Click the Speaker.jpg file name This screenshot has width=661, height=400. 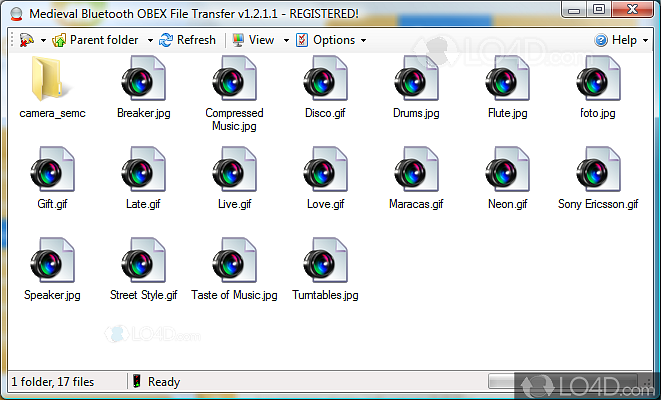pyautogui.click(x=52, y=295)
